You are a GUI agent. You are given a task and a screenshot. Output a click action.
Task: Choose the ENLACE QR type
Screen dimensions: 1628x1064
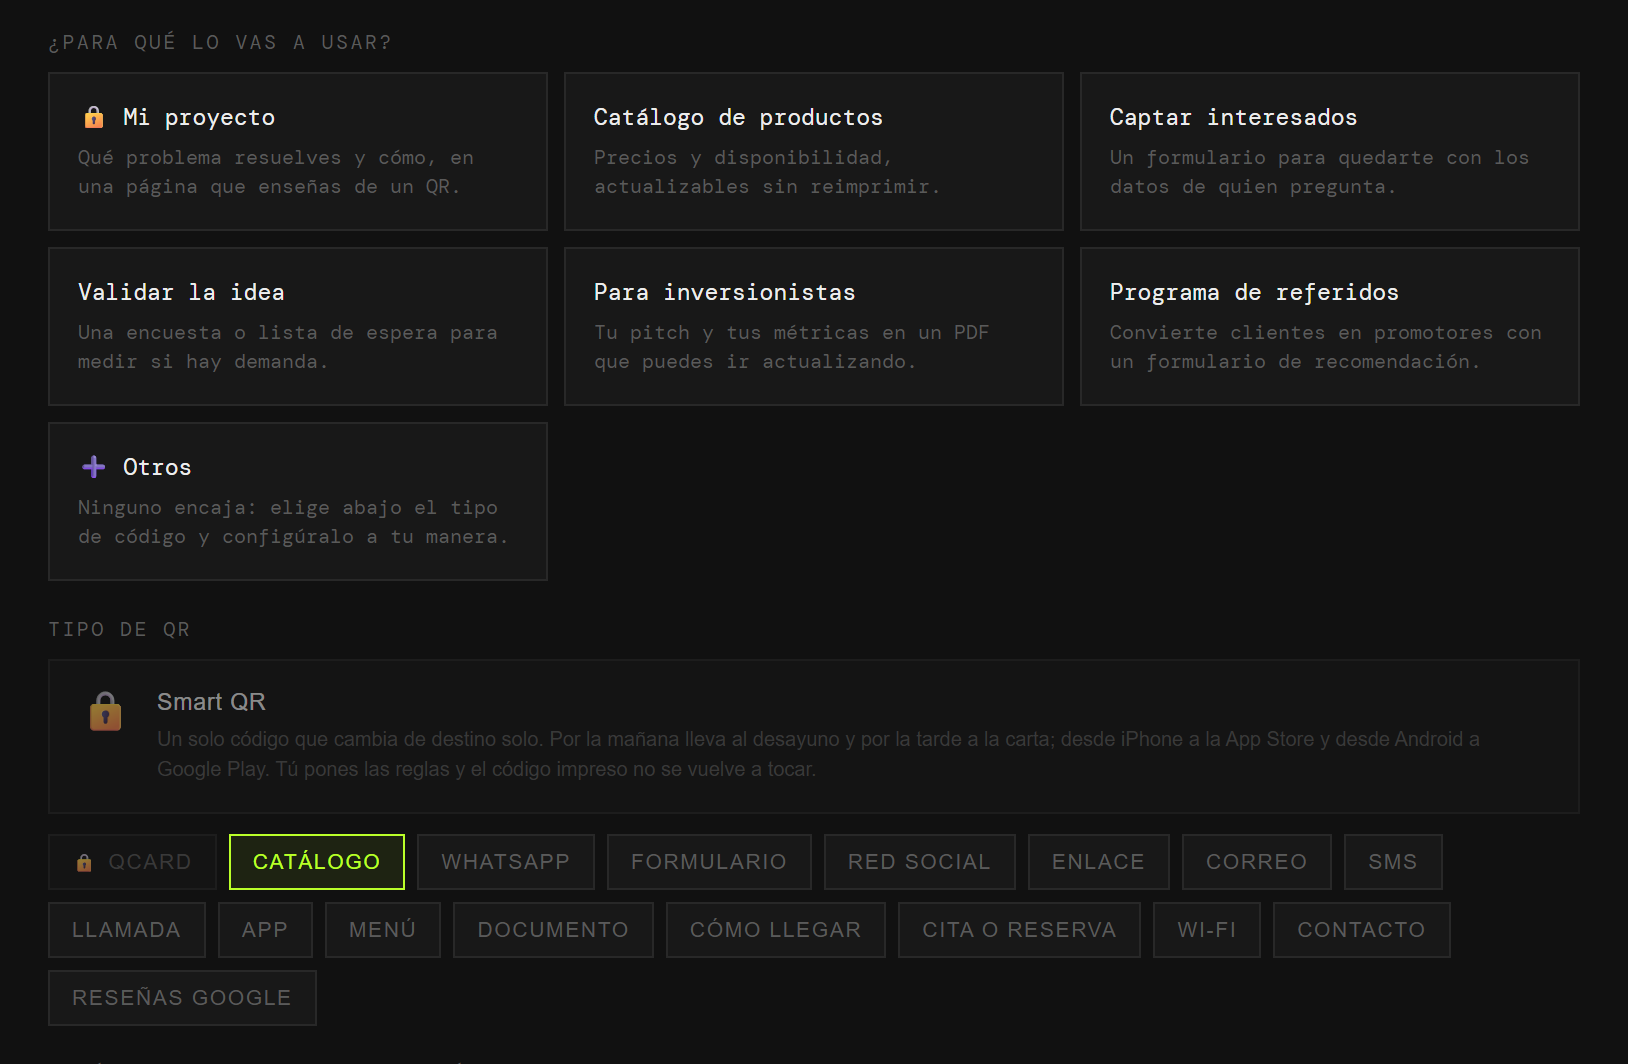(1099, 862)
